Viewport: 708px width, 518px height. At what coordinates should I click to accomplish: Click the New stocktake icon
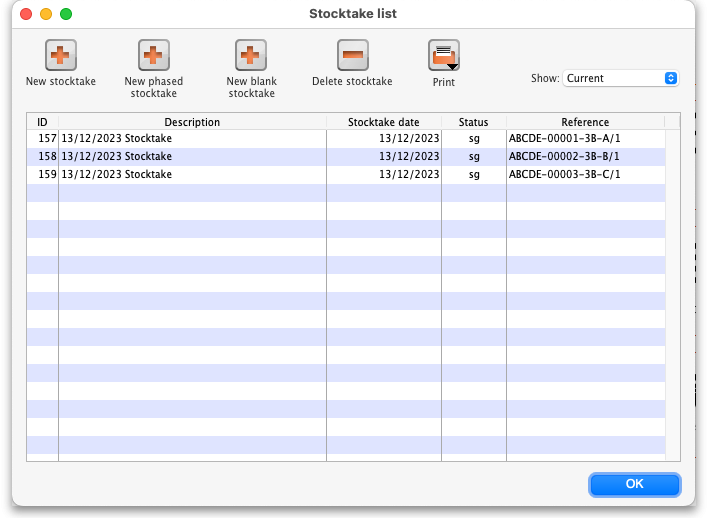[x=61, y=56]
